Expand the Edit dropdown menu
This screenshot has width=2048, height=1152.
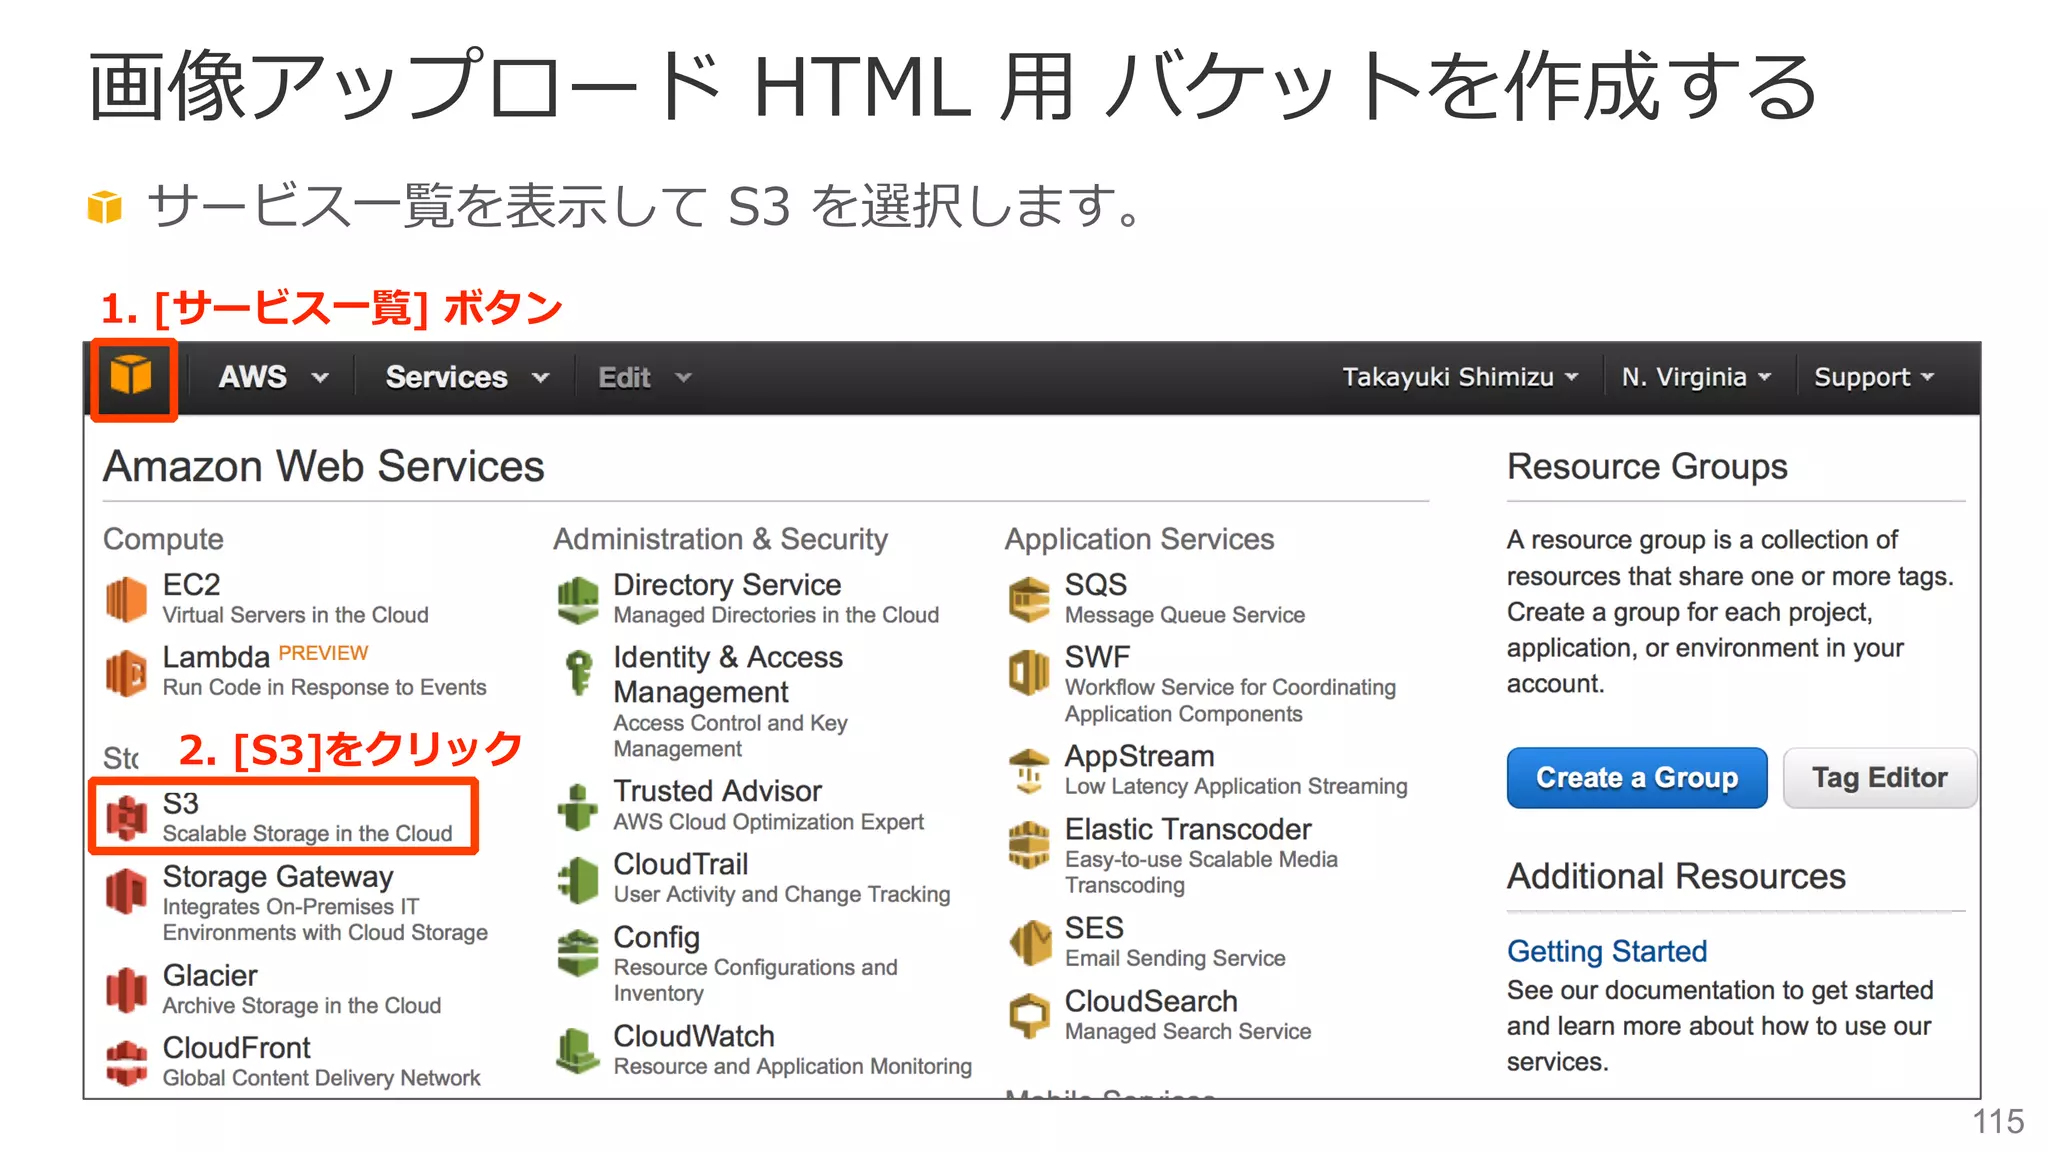[644, 377]
